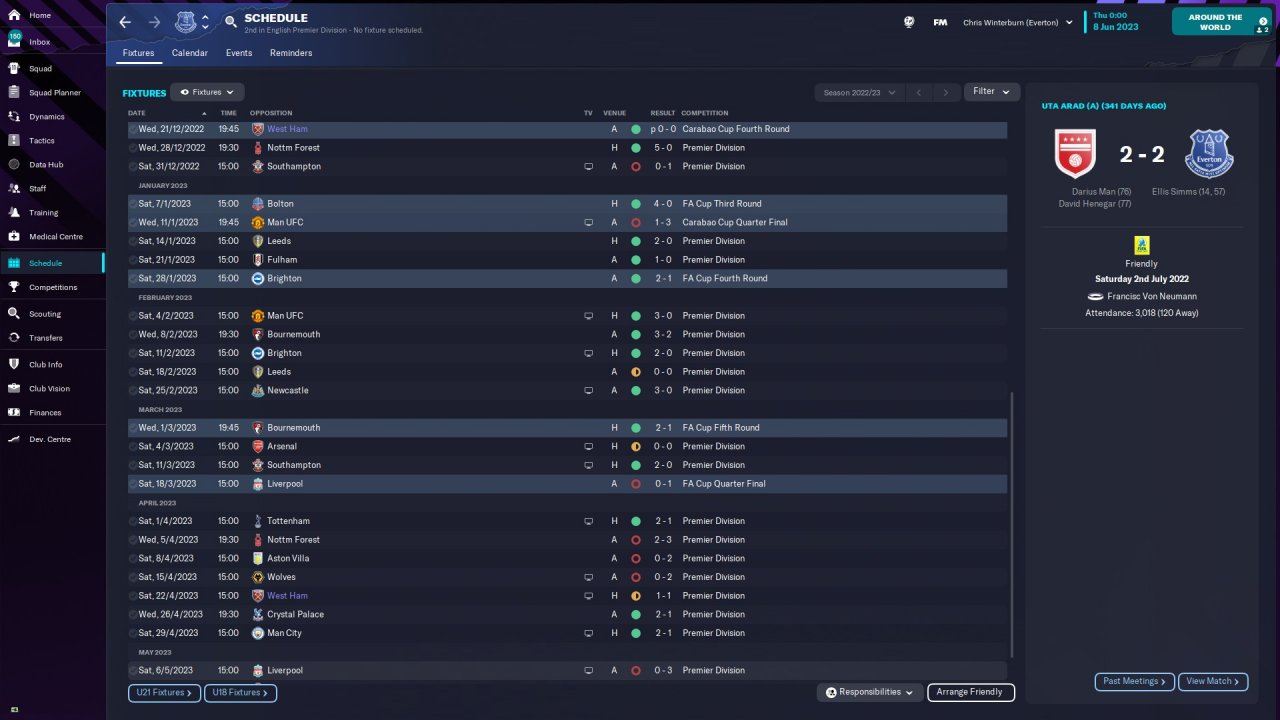This screenshot has height=720, width=1280.
Task: Open the Squad Planner
Action: click(55, 93)
